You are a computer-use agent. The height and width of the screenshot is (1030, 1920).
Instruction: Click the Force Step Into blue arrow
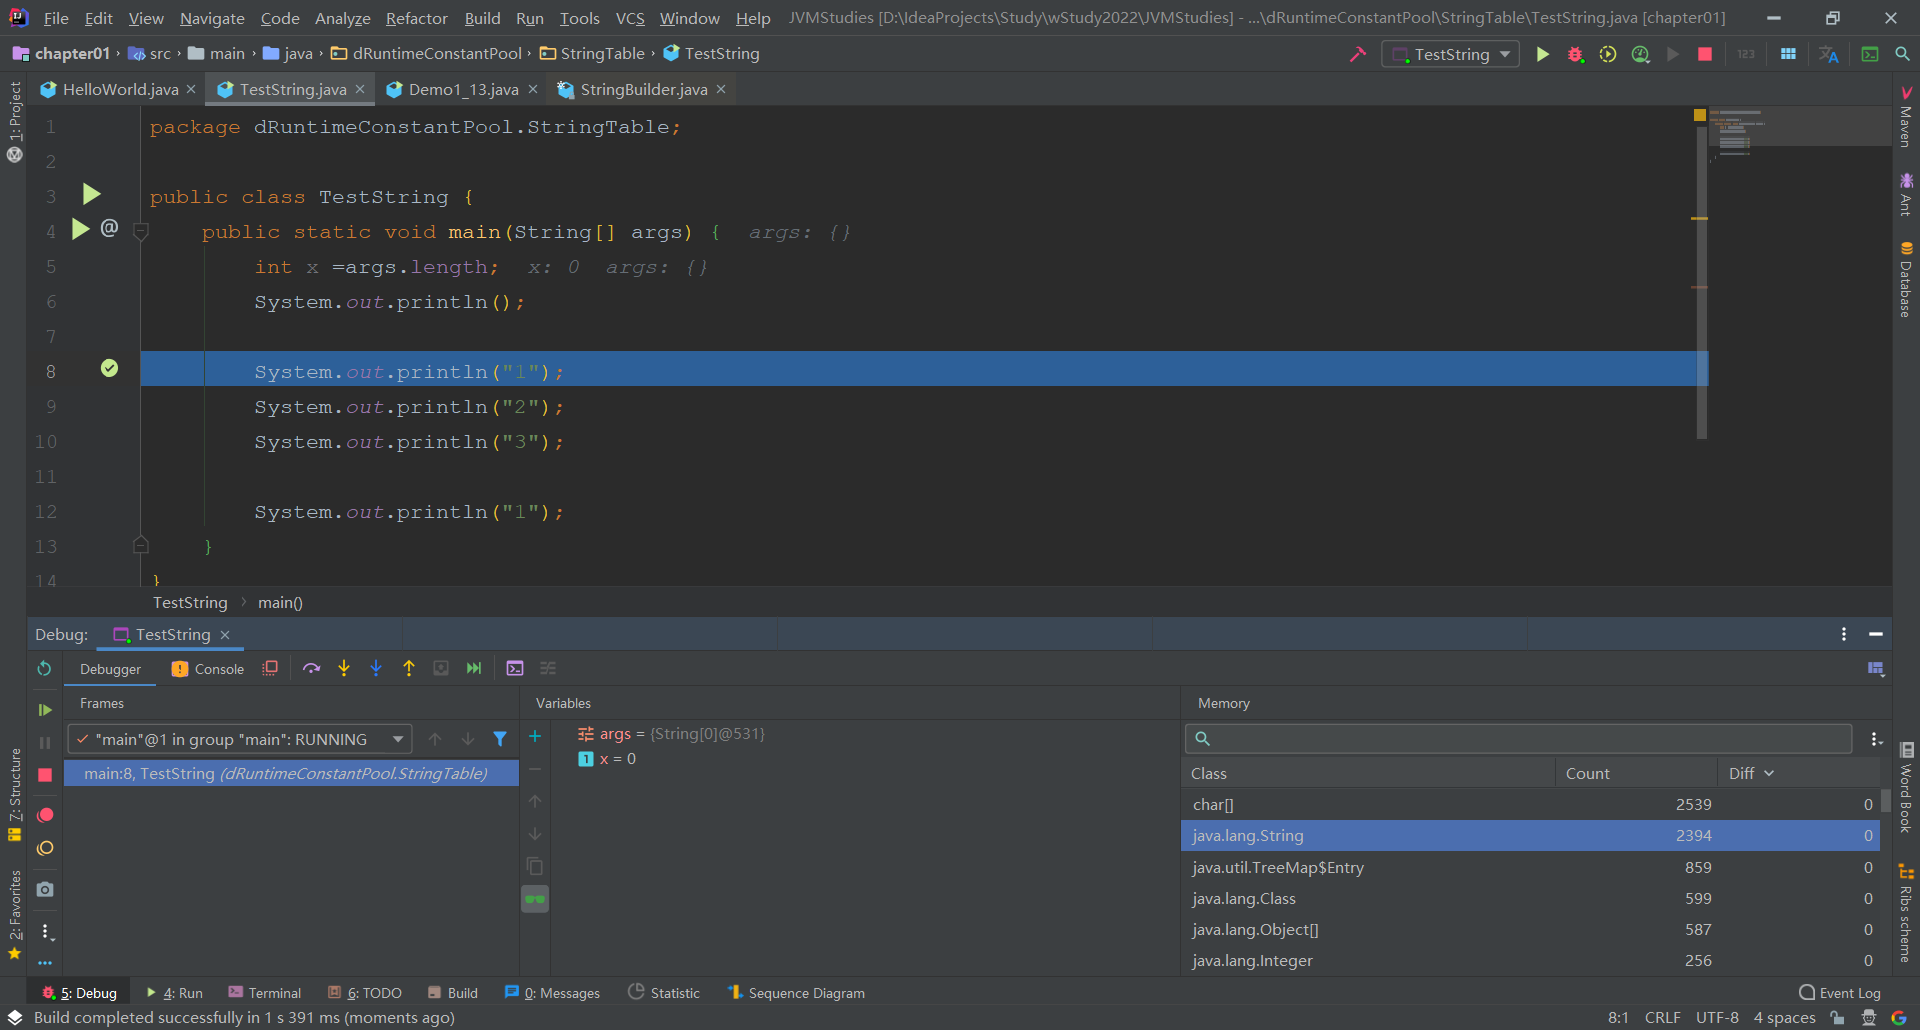[x=376, y=668]
